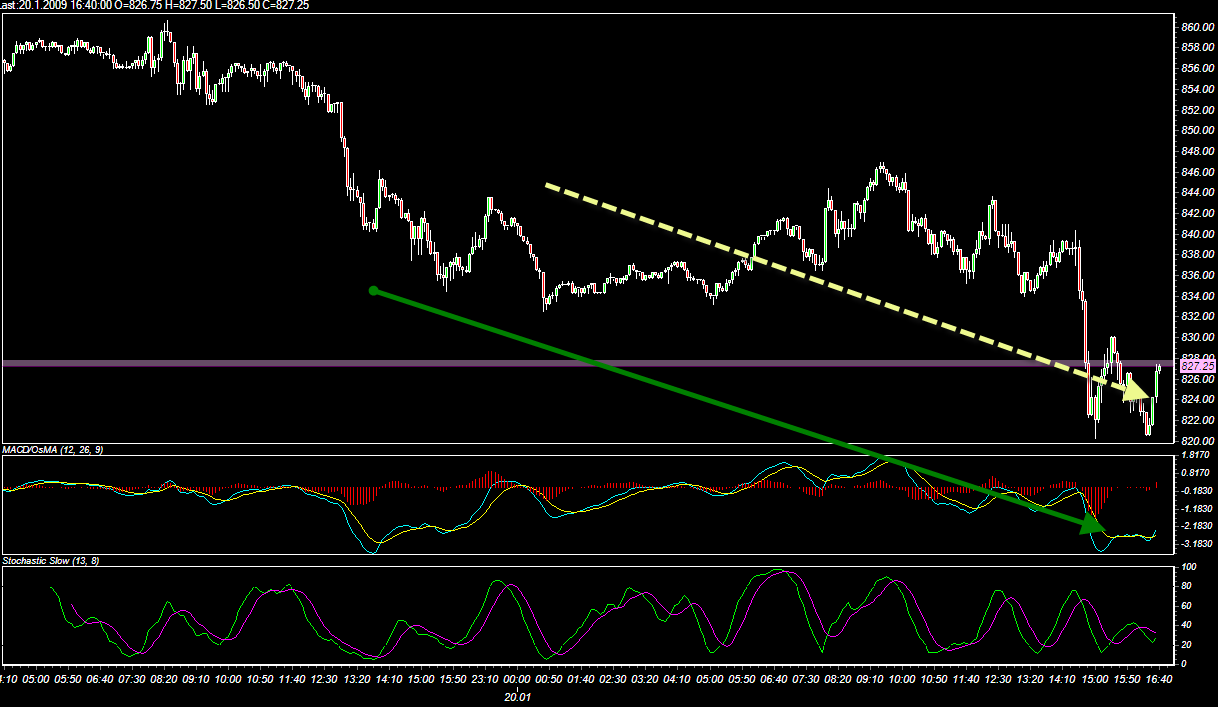The image size is (1218, 707).
Task: Click the 838.00 price axis label
Action: [x=1196, y=255]
